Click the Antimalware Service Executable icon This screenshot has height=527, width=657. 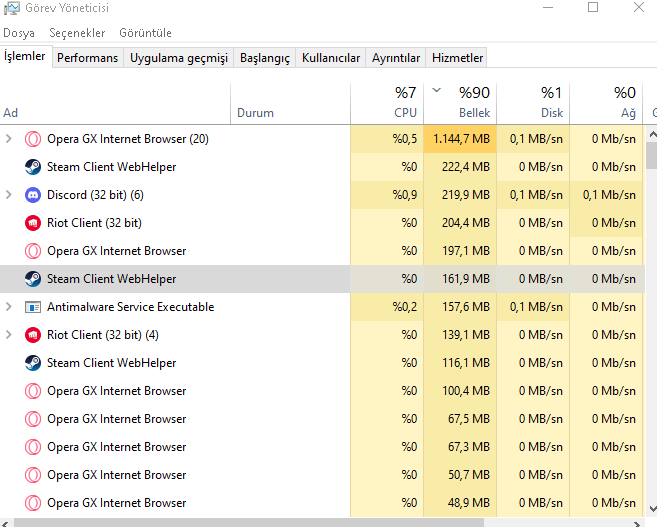[32, 307]
